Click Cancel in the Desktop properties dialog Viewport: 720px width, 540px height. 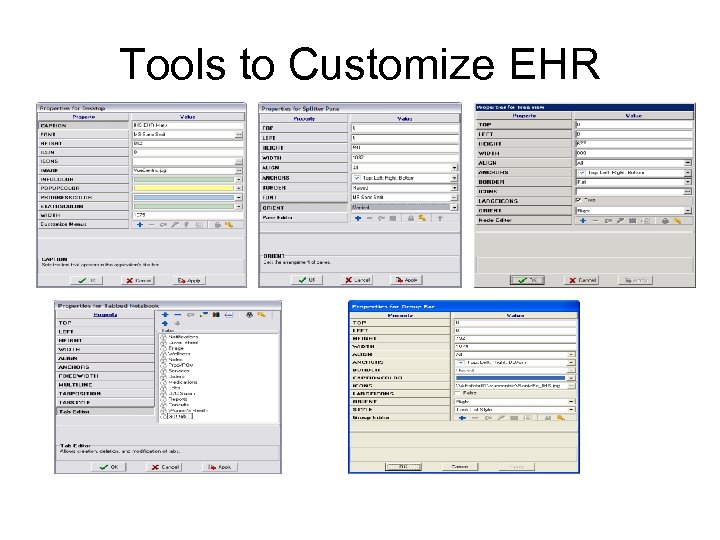tap(138, 280)
